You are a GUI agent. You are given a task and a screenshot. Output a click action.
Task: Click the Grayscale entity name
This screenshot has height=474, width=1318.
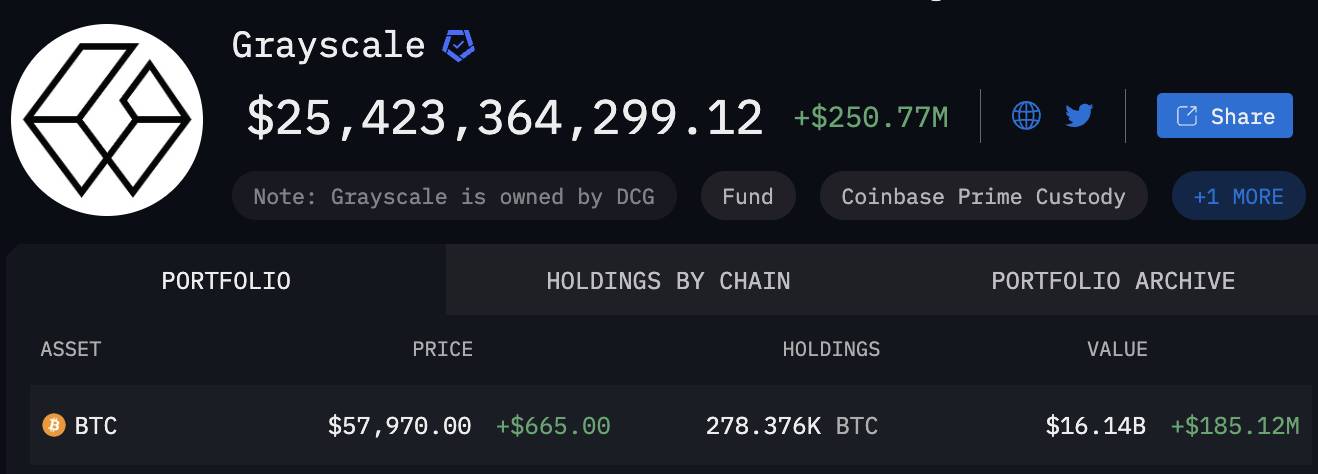click(328, 45)
